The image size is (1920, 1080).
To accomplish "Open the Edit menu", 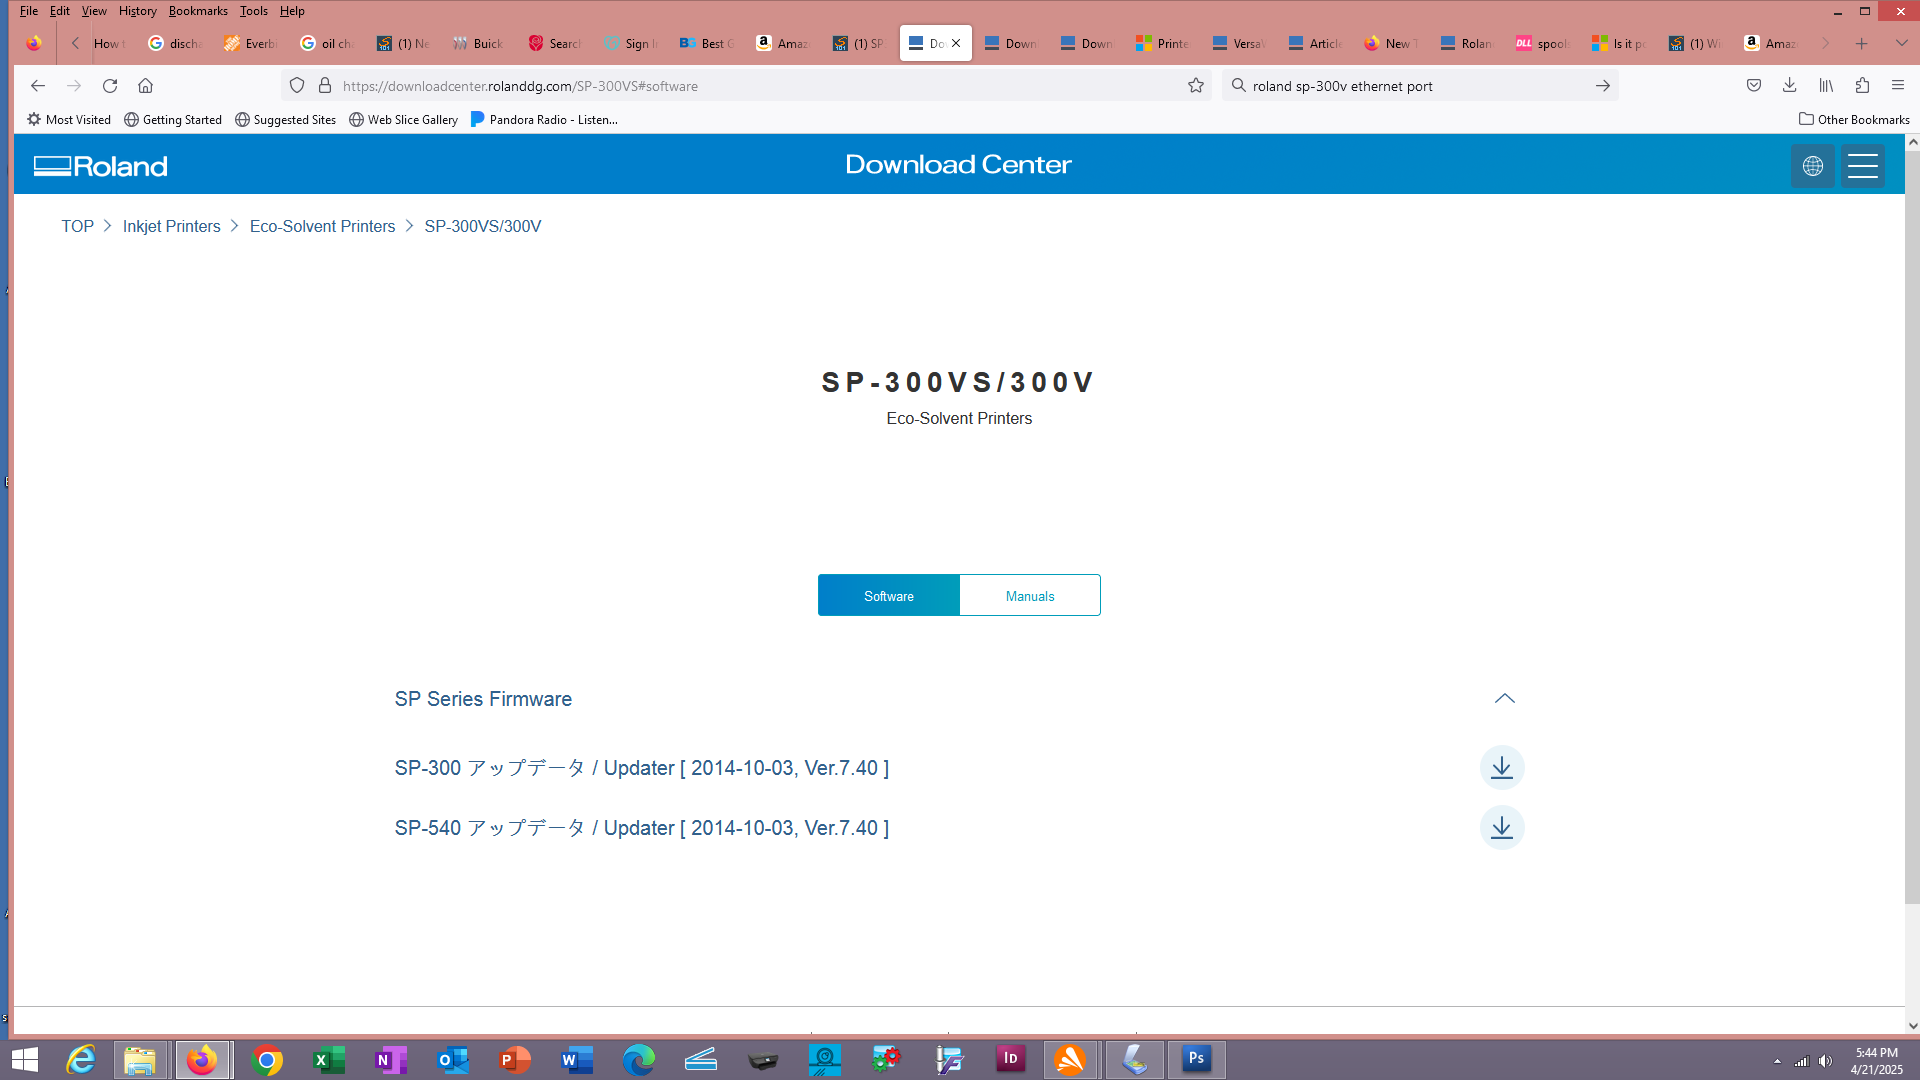I will pos(60,11).
